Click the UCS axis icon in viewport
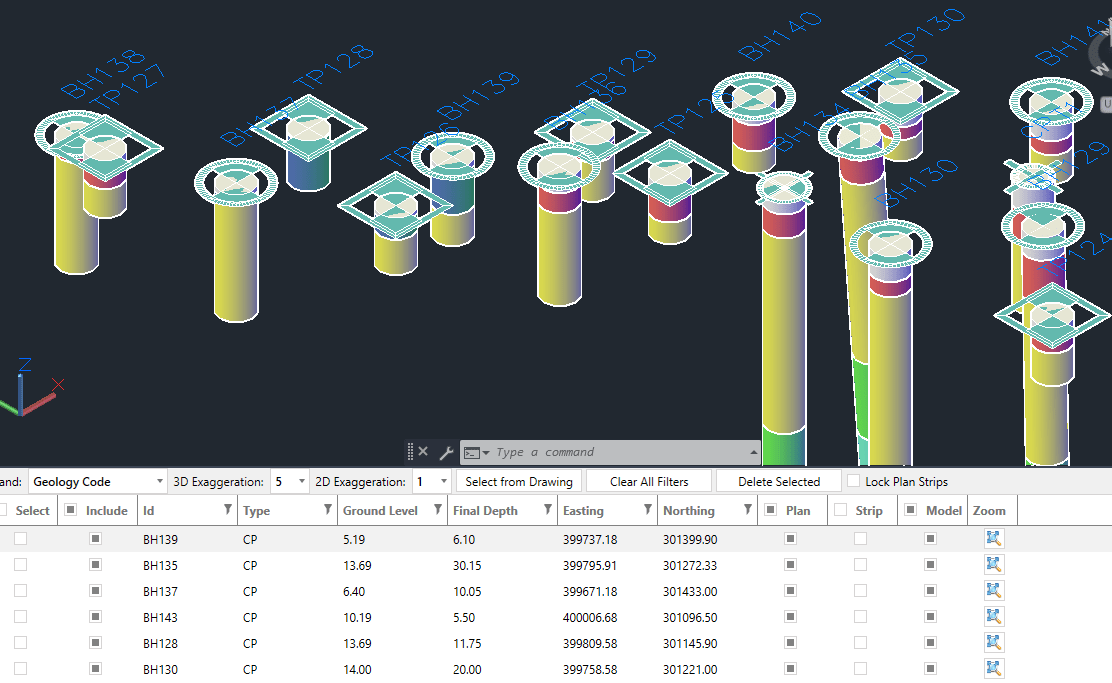Viewport: 1112px width, 683px height. tap(28, 389)
